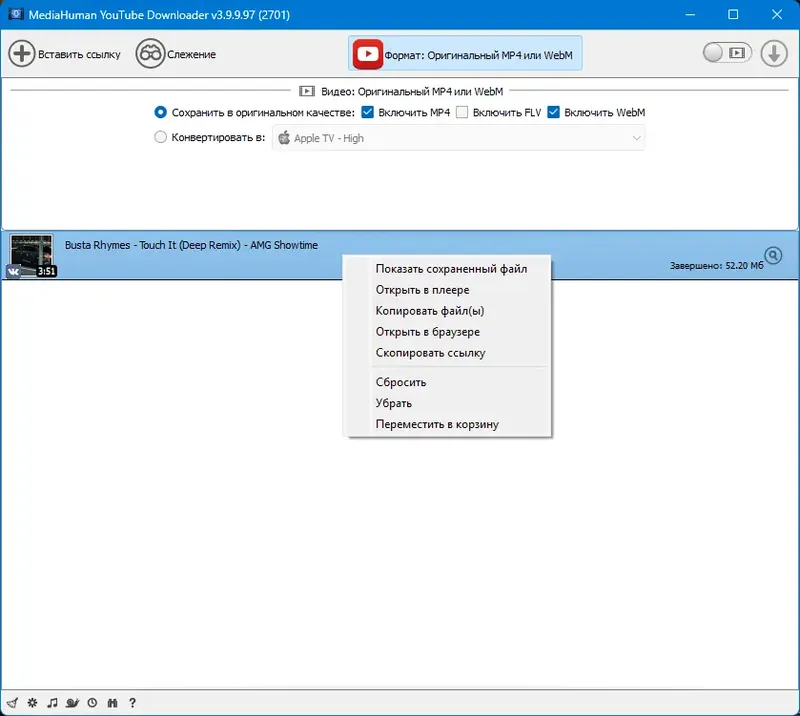Viewport: 800px width, 716px height.
Task: Start all downloads with the arrow icon
Action: tap(774, 53)
